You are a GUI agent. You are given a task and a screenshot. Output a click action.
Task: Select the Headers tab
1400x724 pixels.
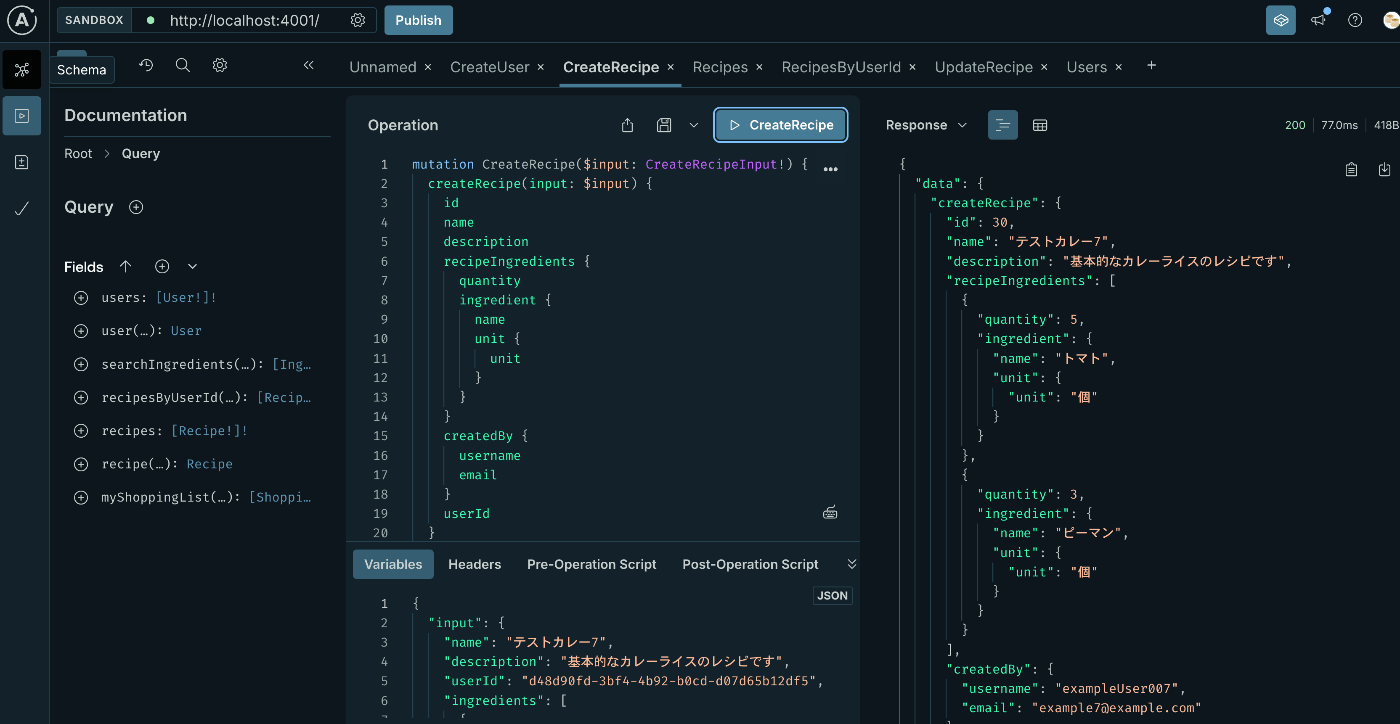pos(475,564)
